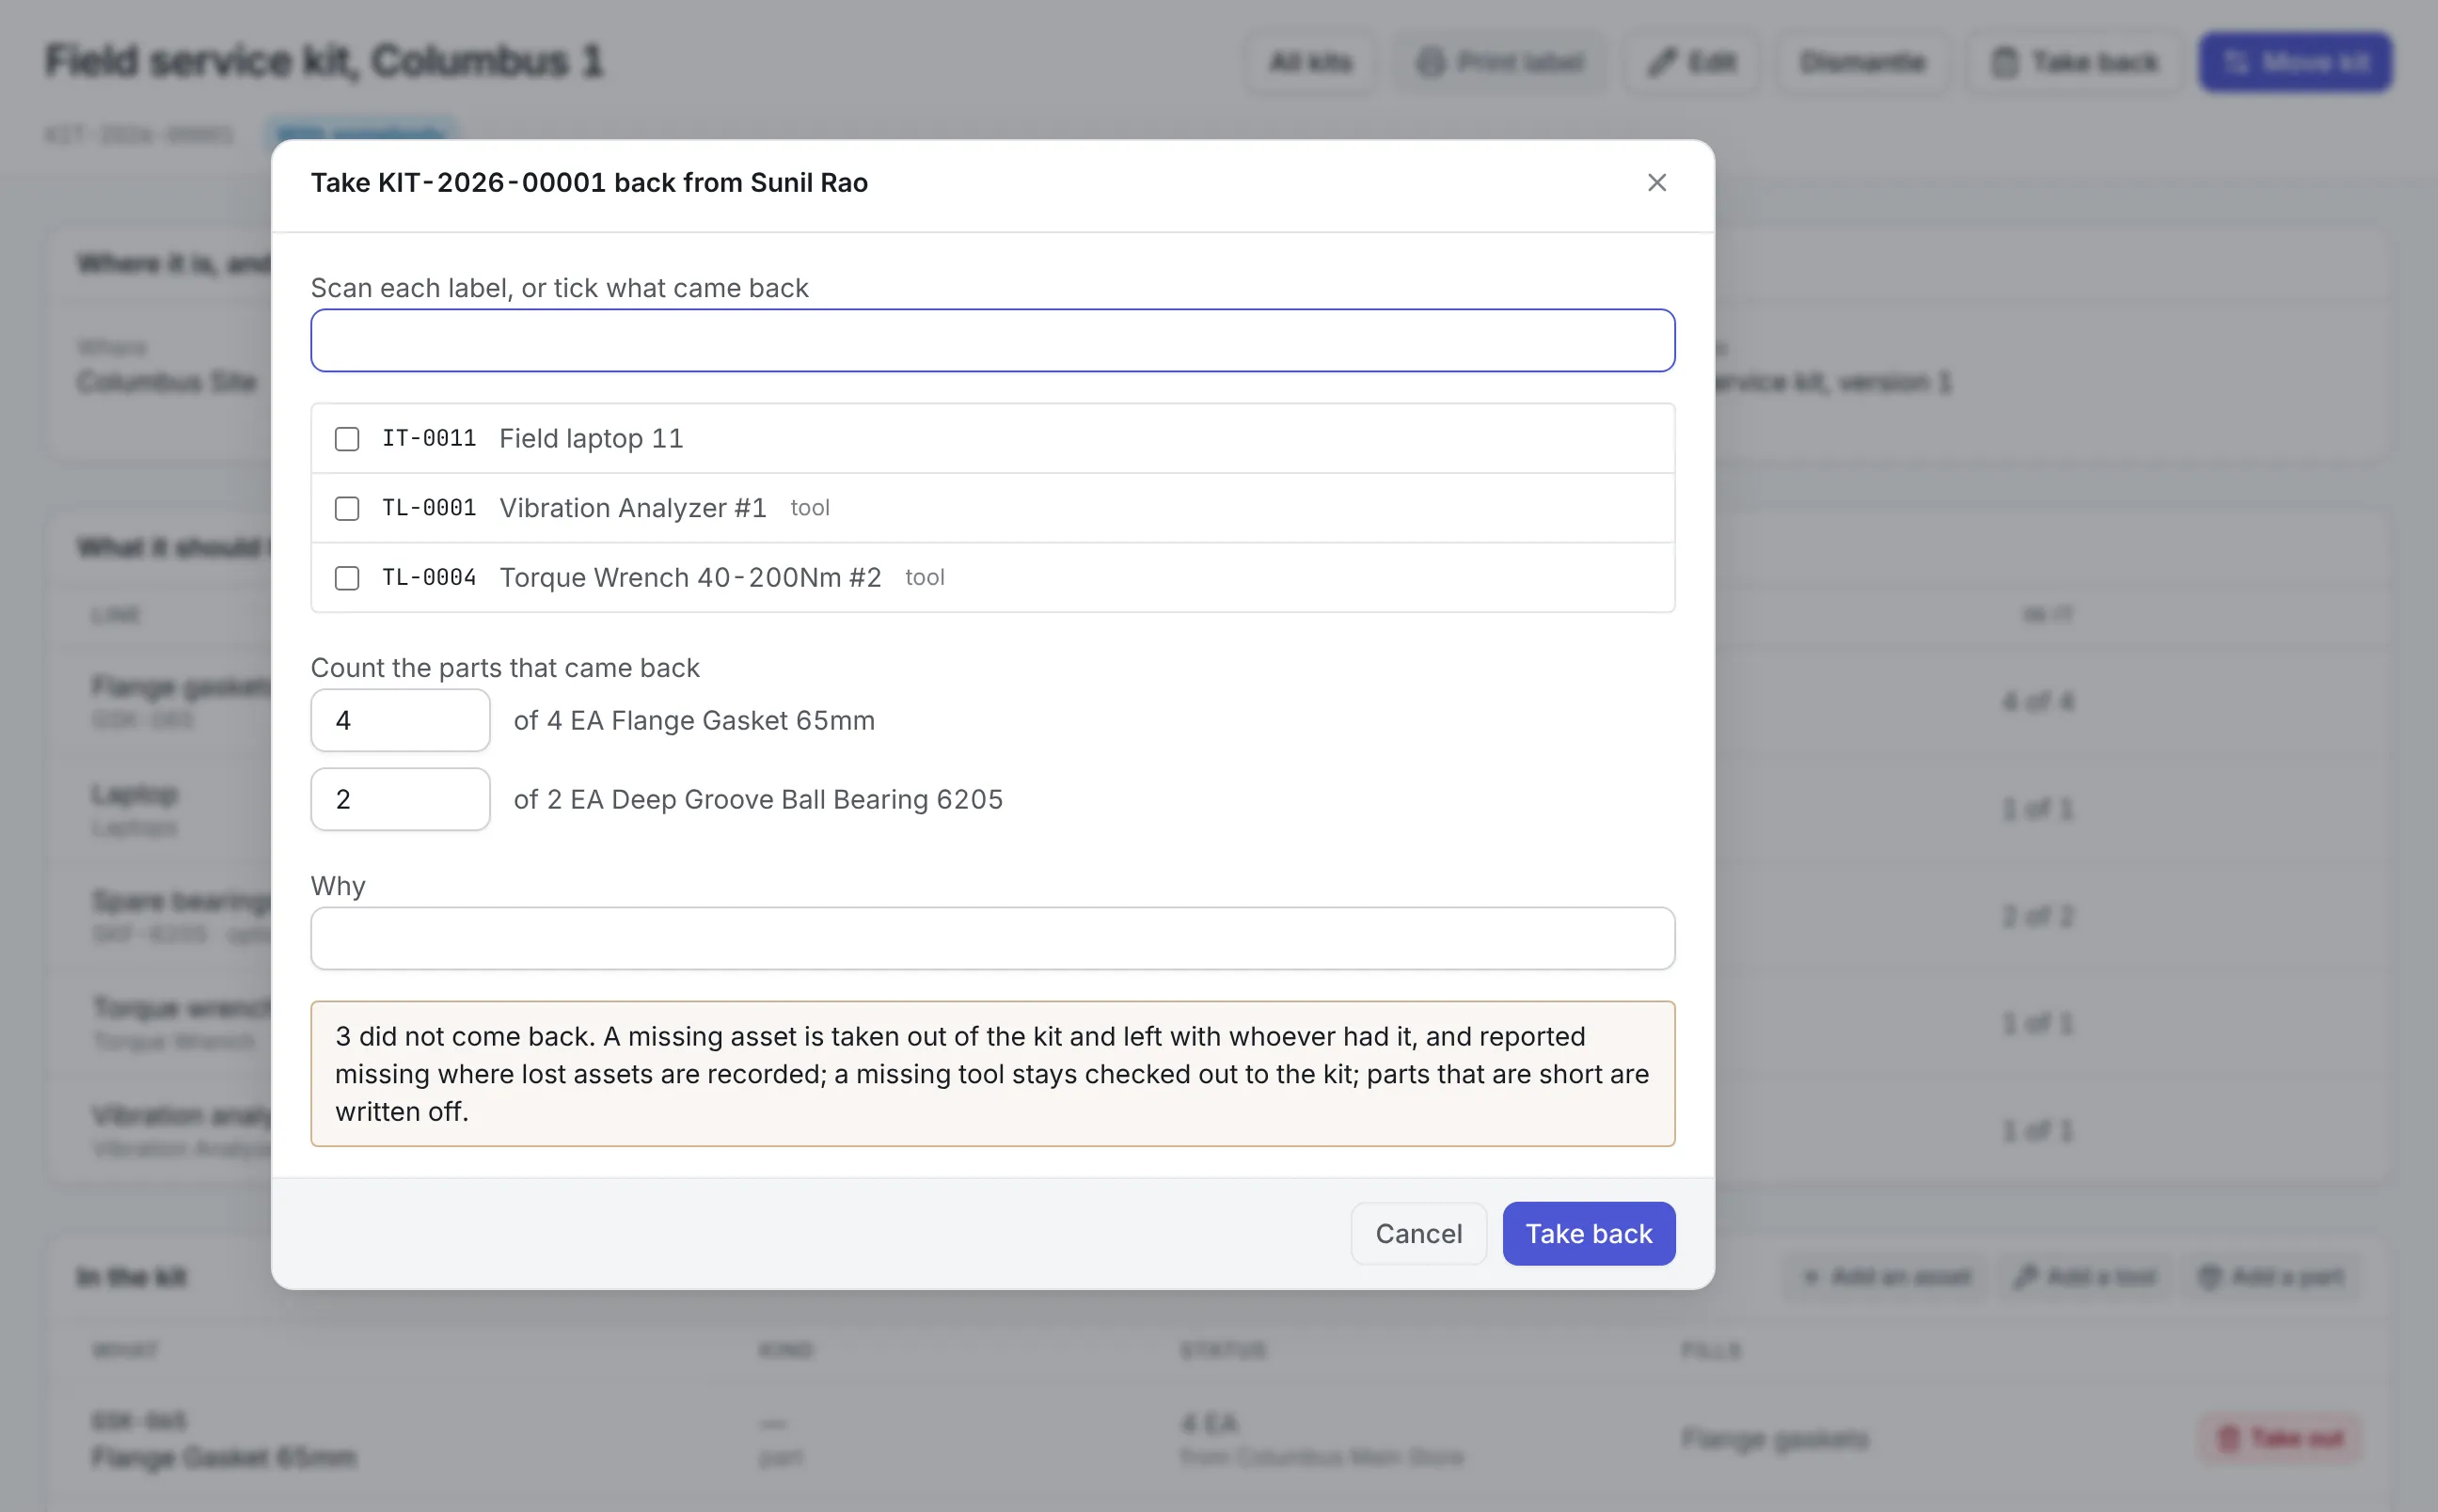This screenshot has width=2438, height=1512.
Task: Click the Vibration Analyzer #1 label text
Action: 633,508
